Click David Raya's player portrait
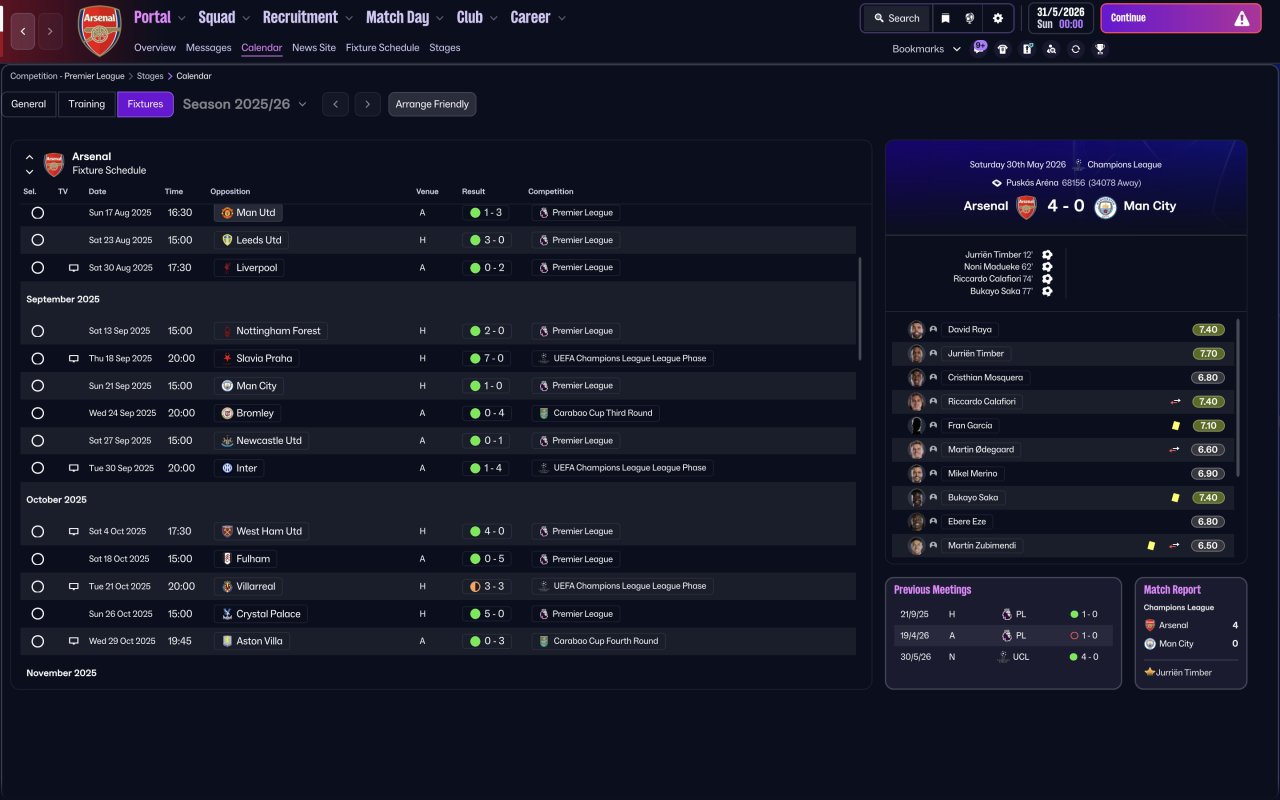This screenshot has width=1280, height=800. (x=916, y=330)
